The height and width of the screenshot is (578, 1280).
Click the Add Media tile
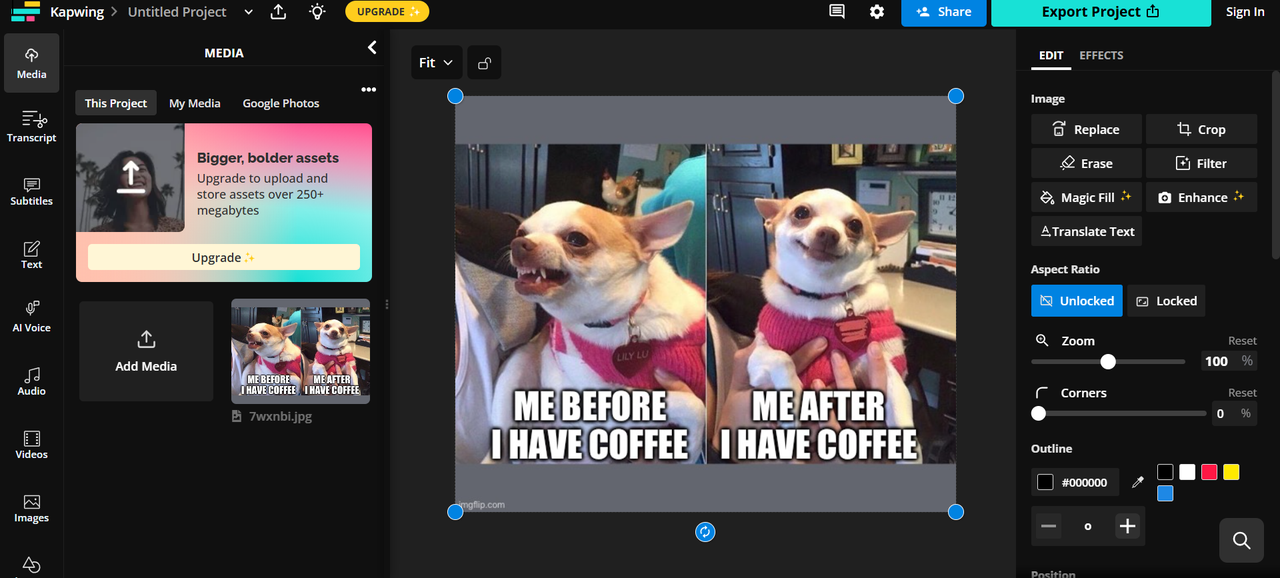click(x=146, y=352)
